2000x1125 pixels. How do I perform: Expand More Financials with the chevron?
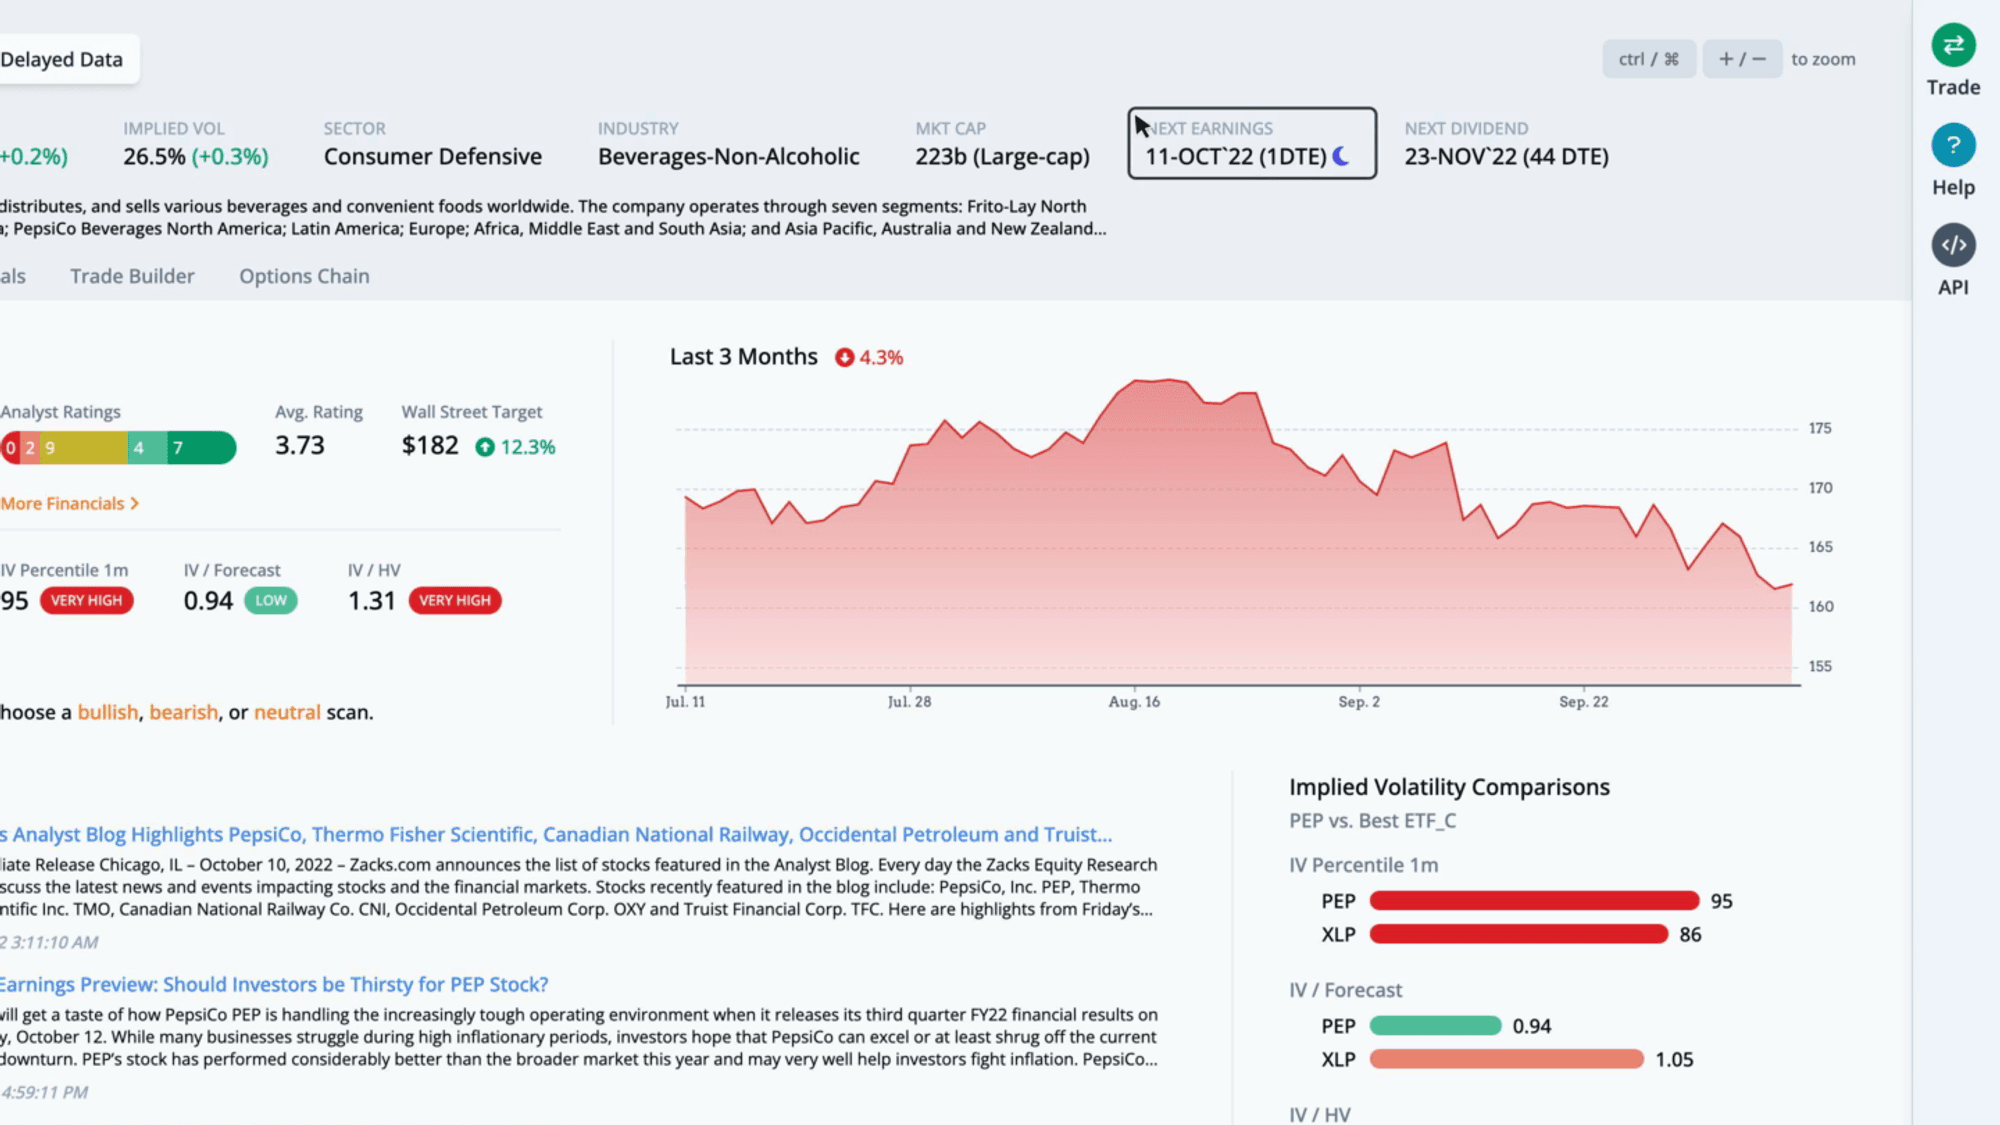coord(70,503)
